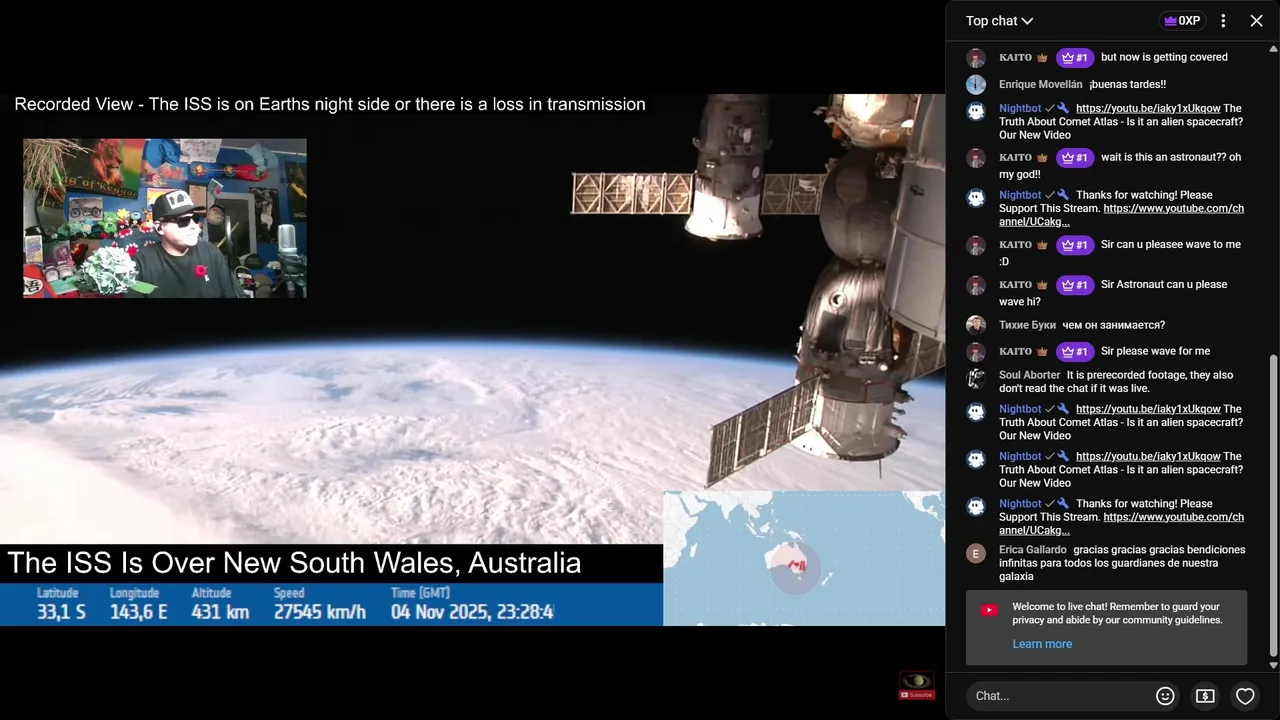Select the Enrique Movellán username
The height and width of the screenshot is (720, 1280).
click(x=1041, y=85)
